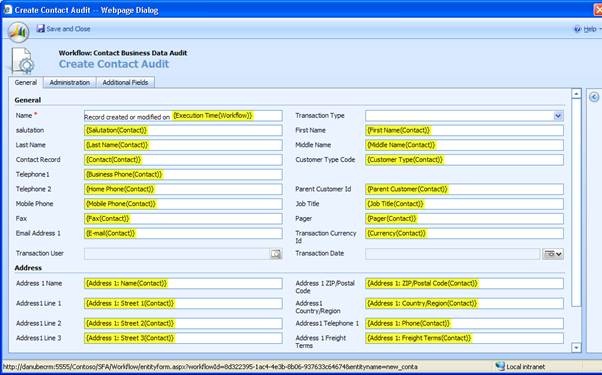Click the Telephone1 input field
Image resolution: width=602 pixels, height=375 pixels.
[x=183, y=175]
